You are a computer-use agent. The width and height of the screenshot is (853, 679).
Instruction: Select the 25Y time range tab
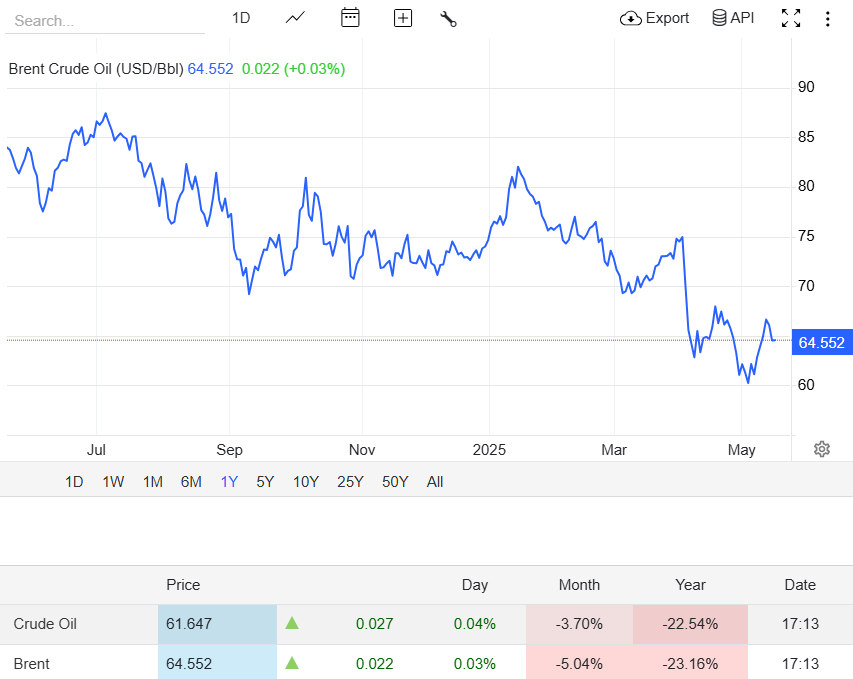[x=350, y=482]
